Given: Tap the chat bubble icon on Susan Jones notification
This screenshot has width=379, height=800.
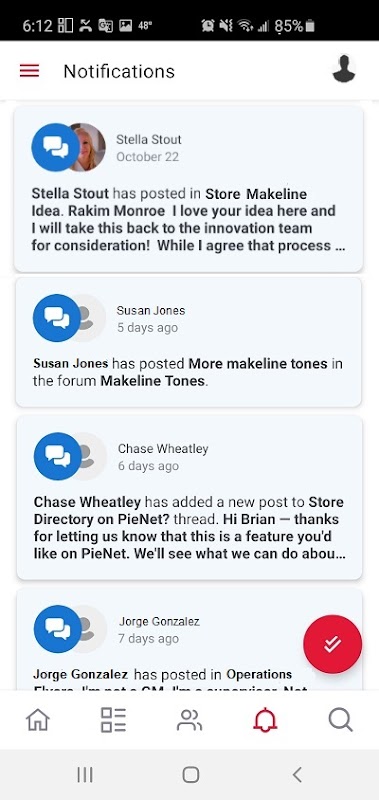Looking at the screenshot, I should (56, 318).
